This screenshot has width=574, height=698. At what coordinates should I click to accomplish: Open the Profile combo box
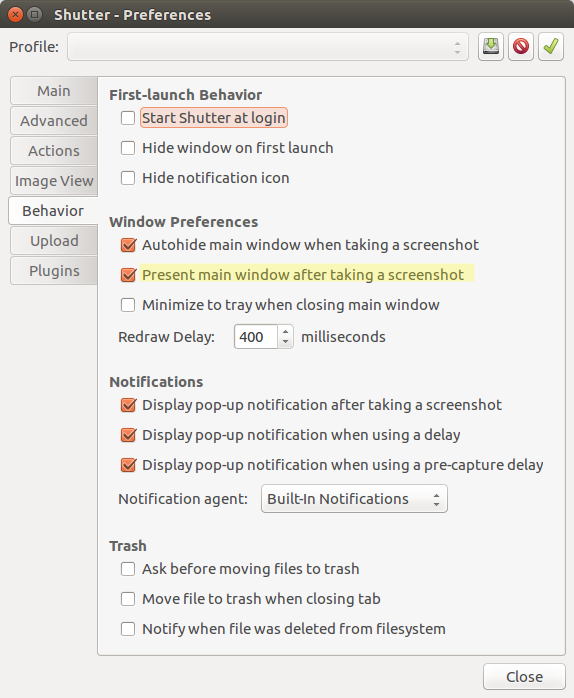pyautogui.click(x=268, y=46)
